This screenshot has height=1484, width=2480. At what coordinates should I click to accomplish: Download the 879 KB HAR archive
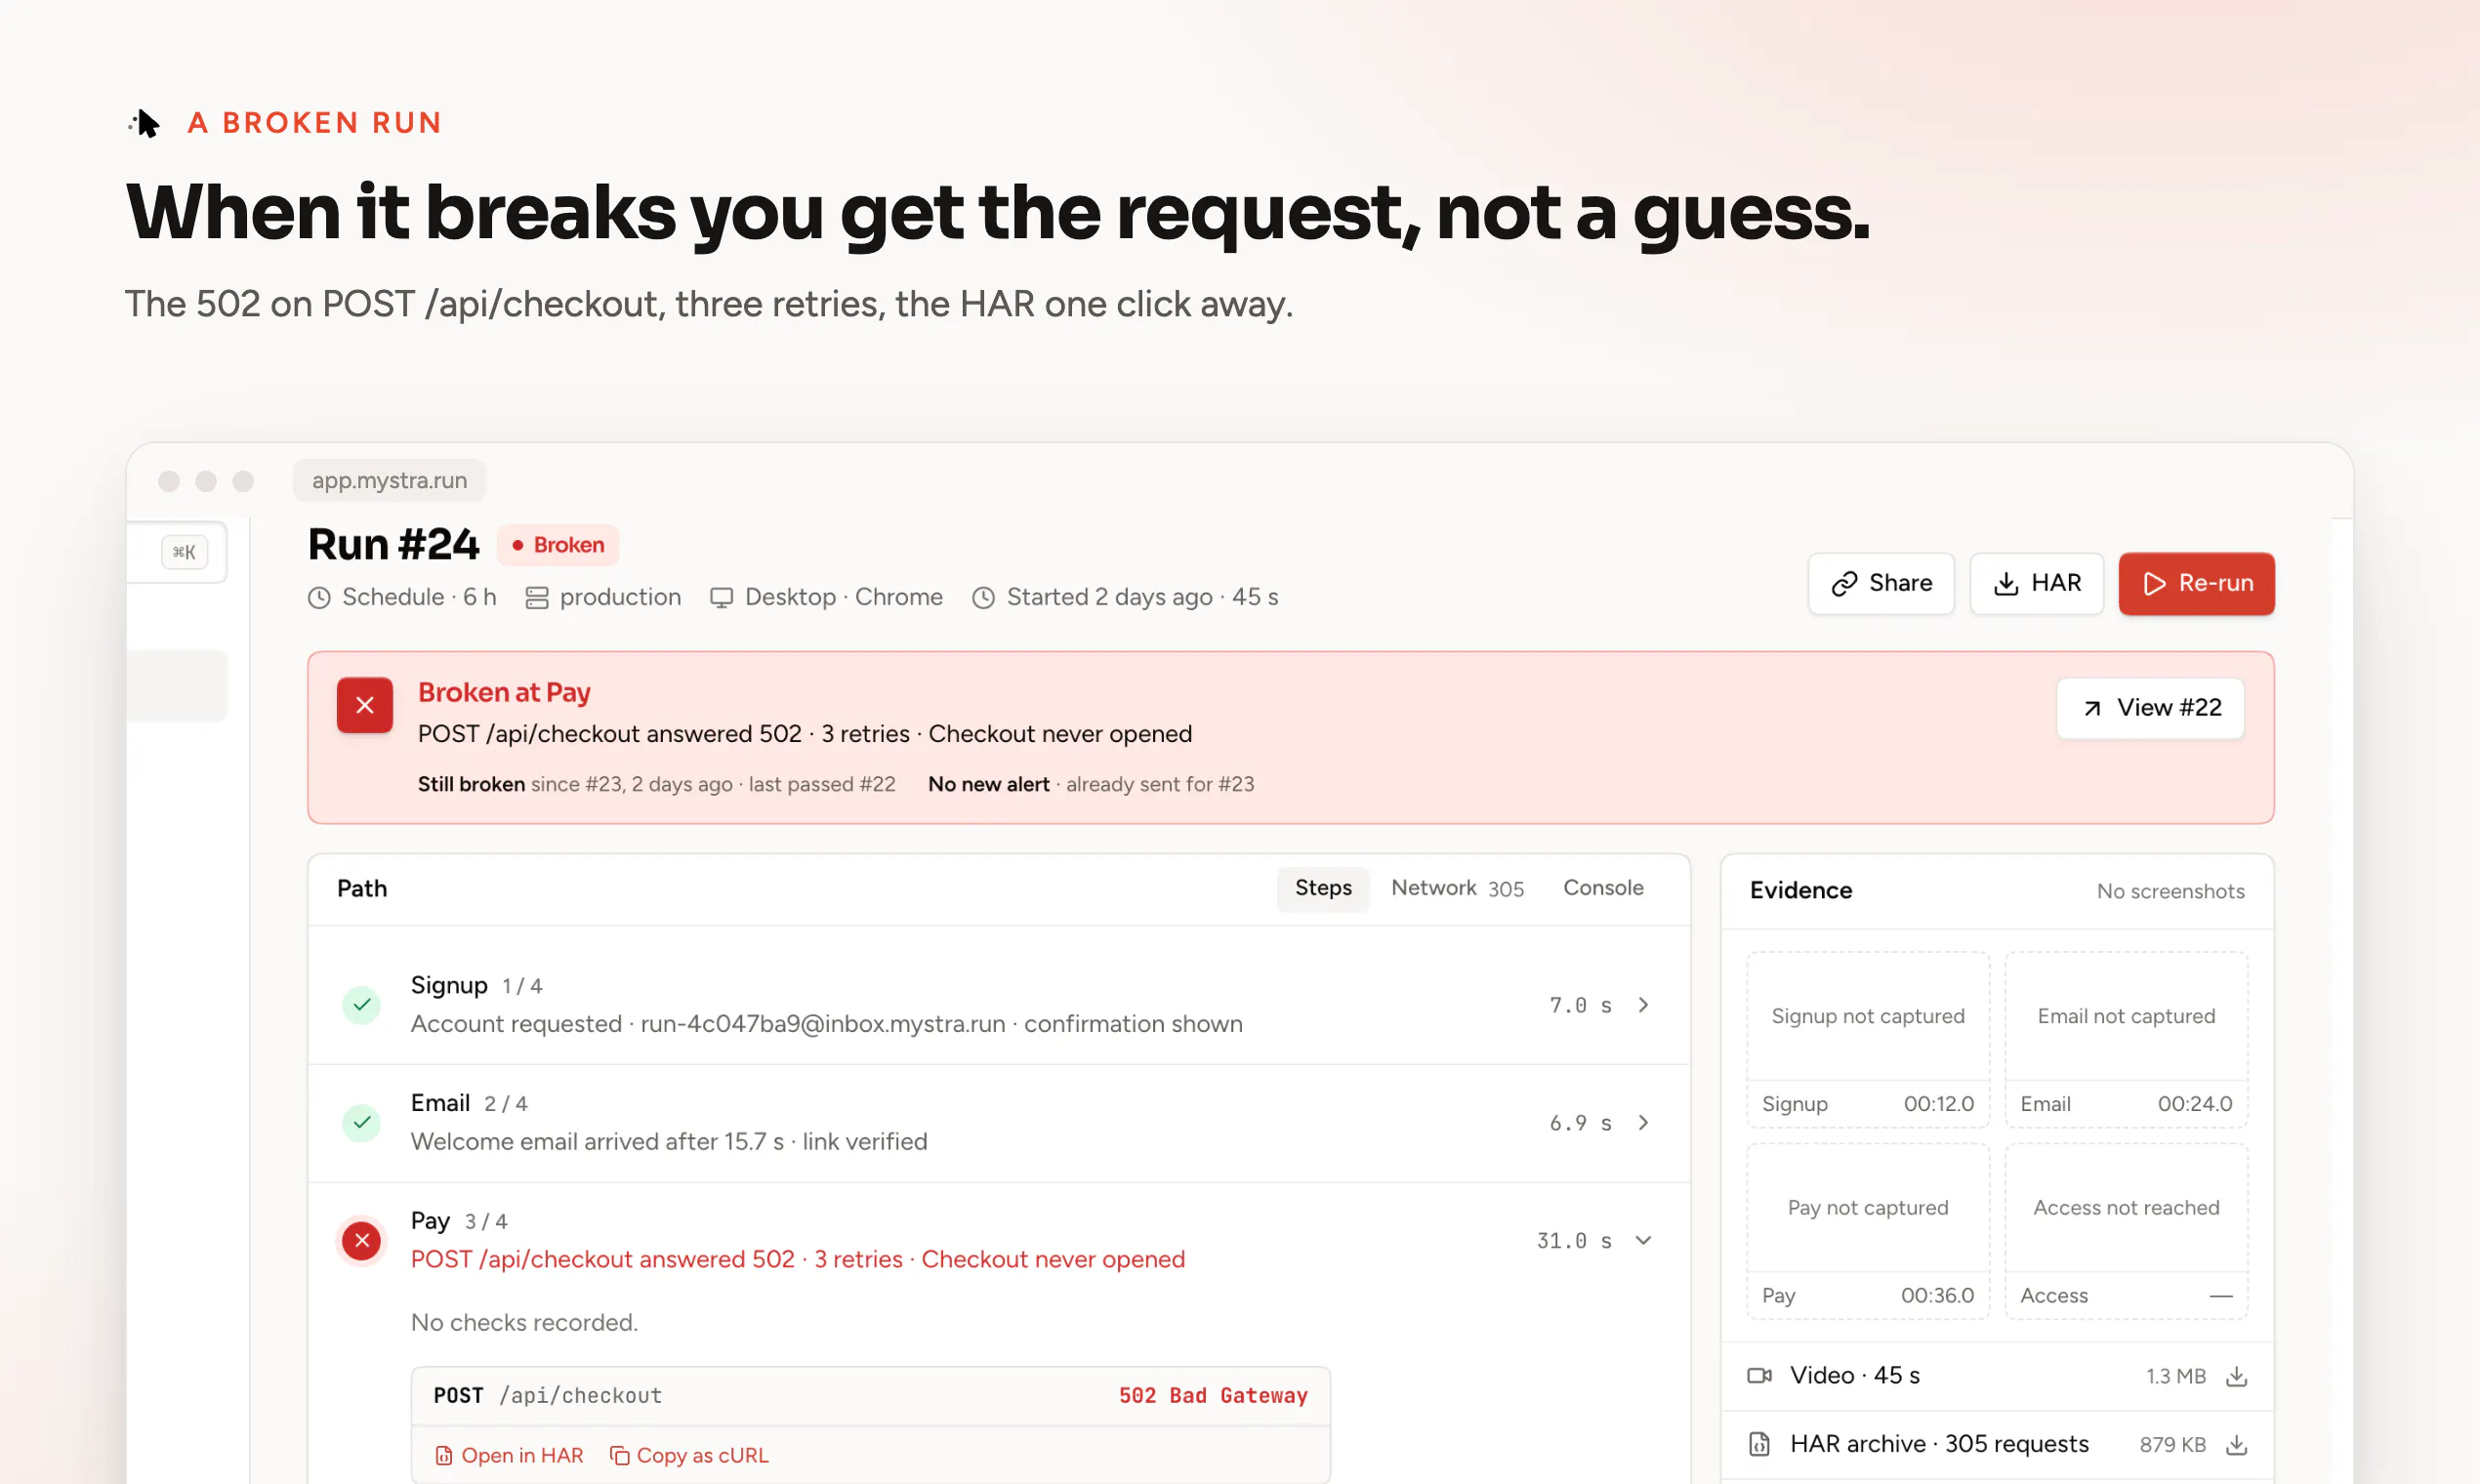2237,1446
